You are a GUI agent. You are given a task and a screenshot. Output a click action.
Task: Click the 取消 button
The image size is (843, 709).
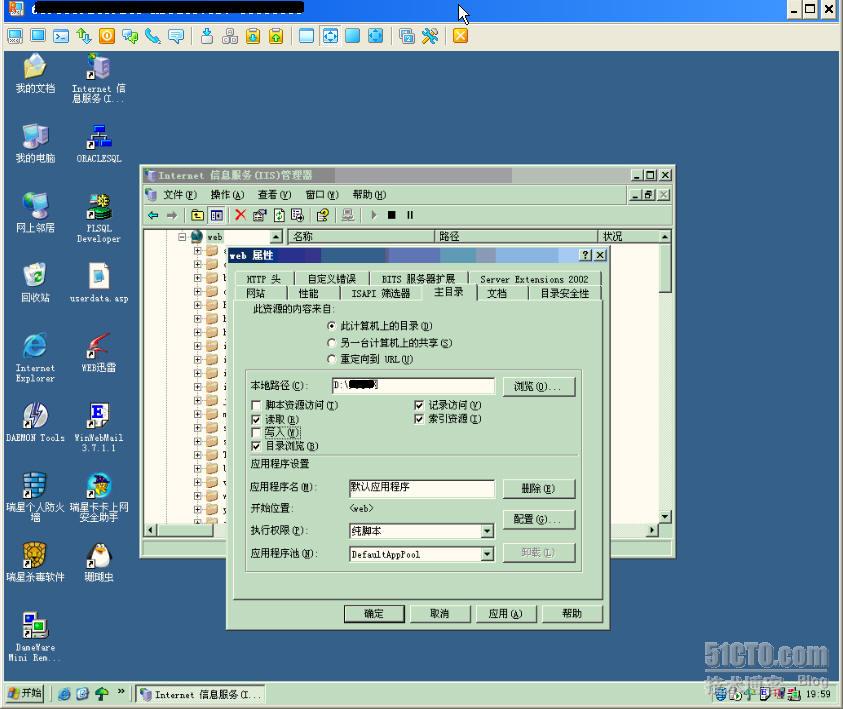click(x=440, y=614)
